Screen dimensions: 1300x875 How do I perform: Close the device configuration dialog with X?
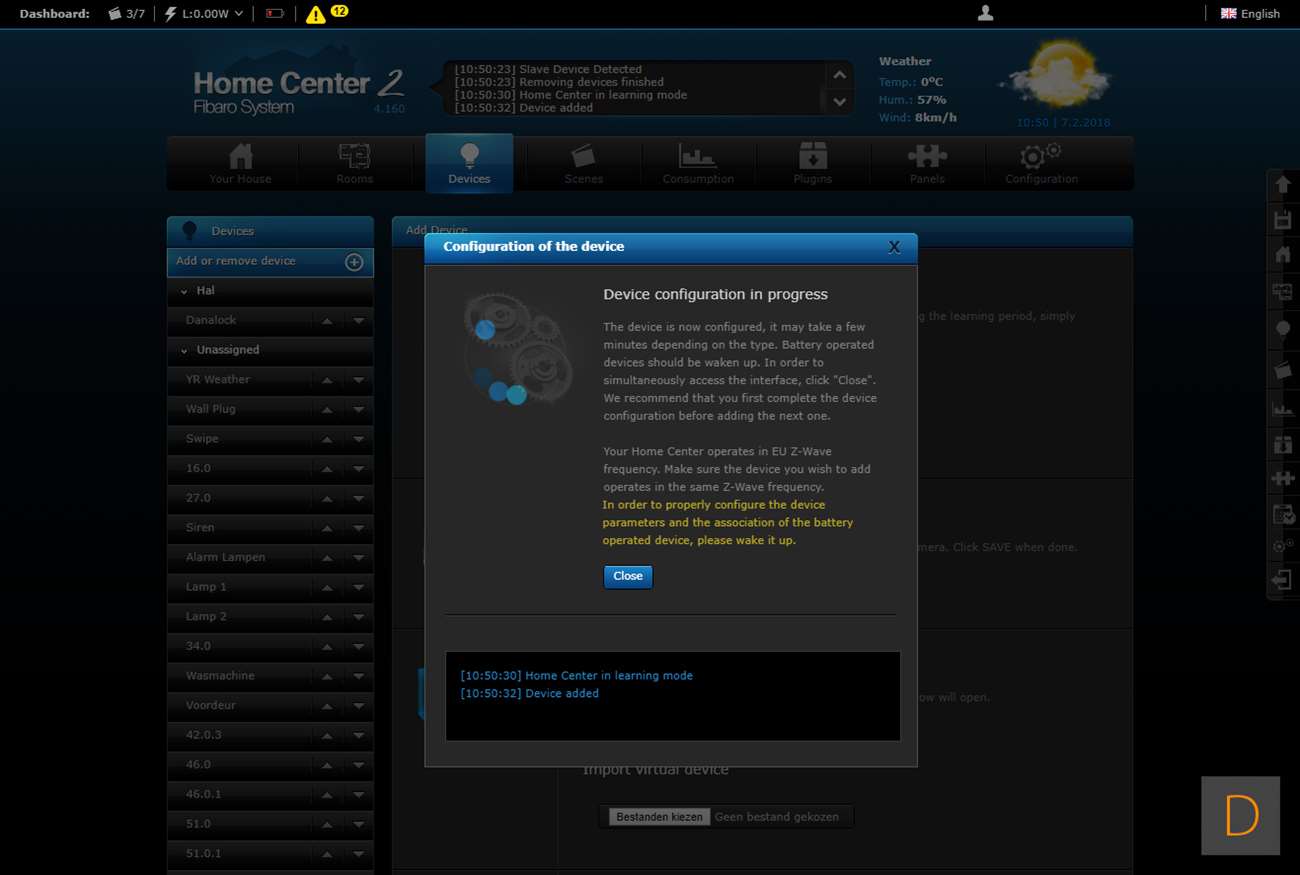[x=894, y=247]
